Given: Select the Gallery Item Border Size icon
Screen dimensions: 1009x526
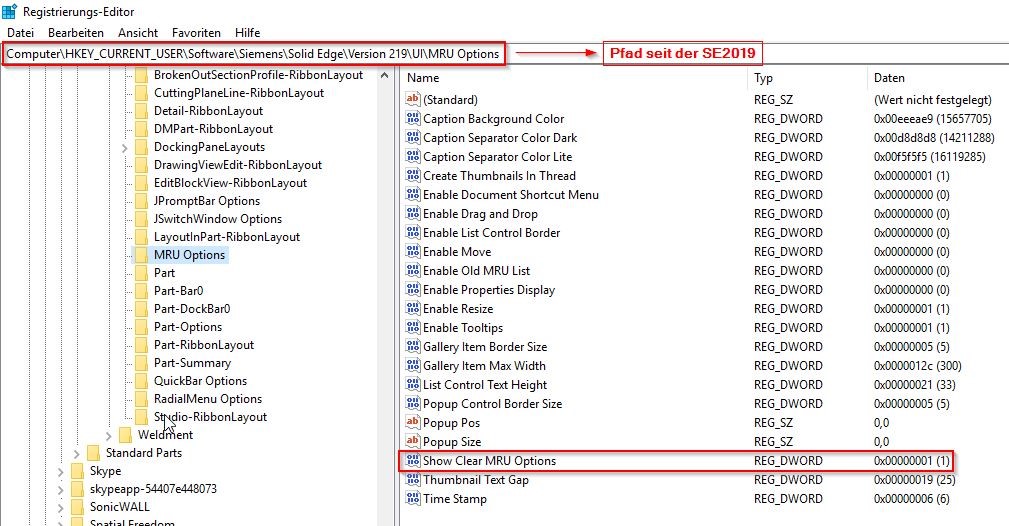Looking at the screenshot, I should coord(412,346).
